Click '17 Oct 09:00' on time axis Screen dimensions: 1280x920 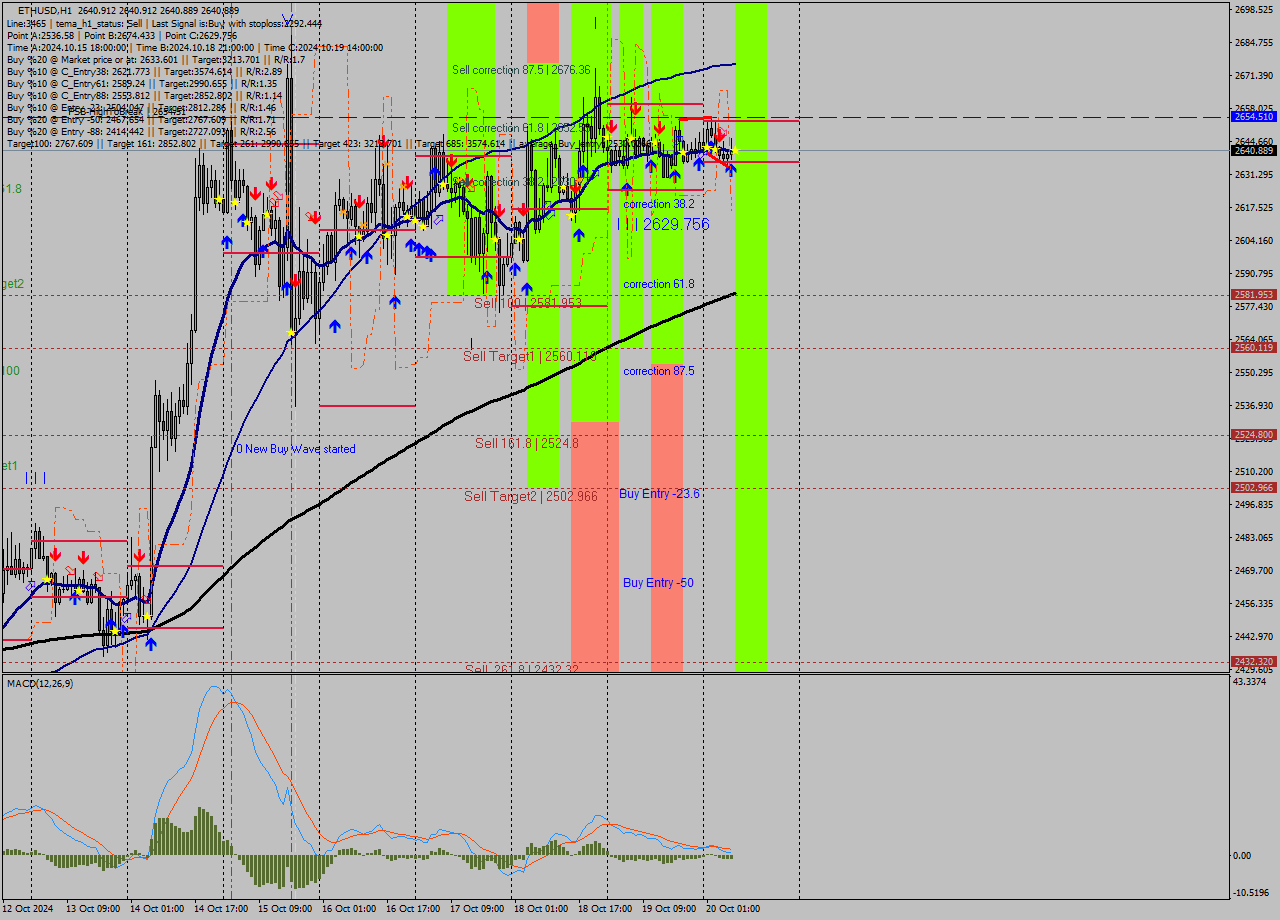[x=479, y=909]
